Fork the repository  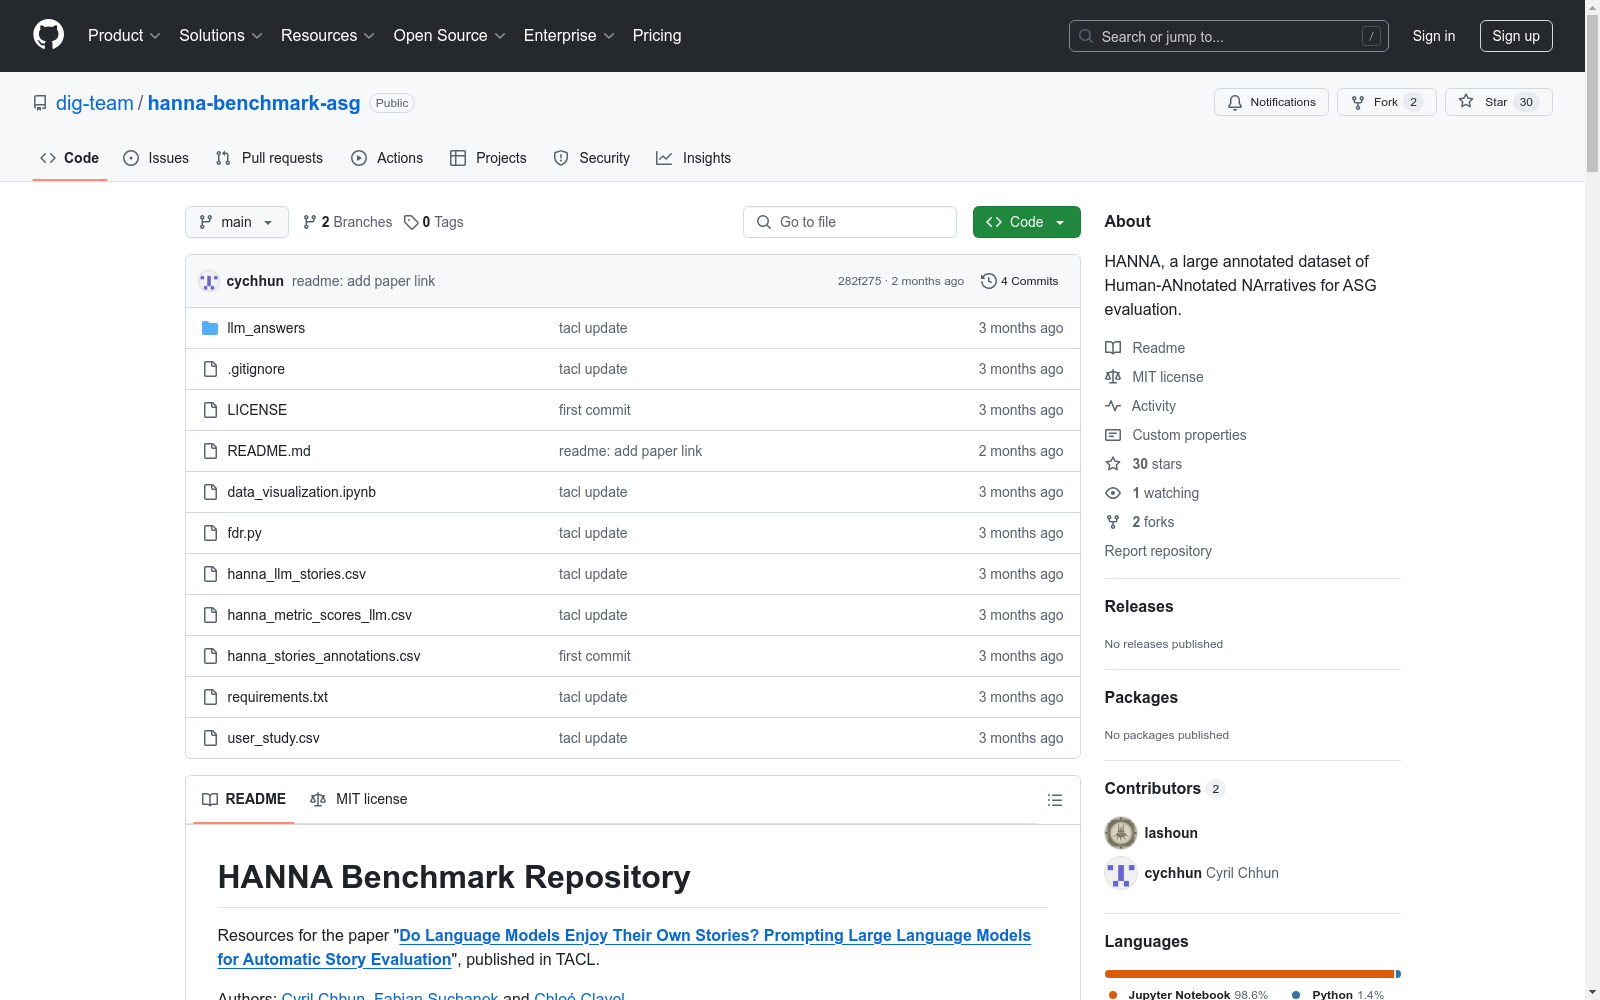click(x=1386, y=102)
